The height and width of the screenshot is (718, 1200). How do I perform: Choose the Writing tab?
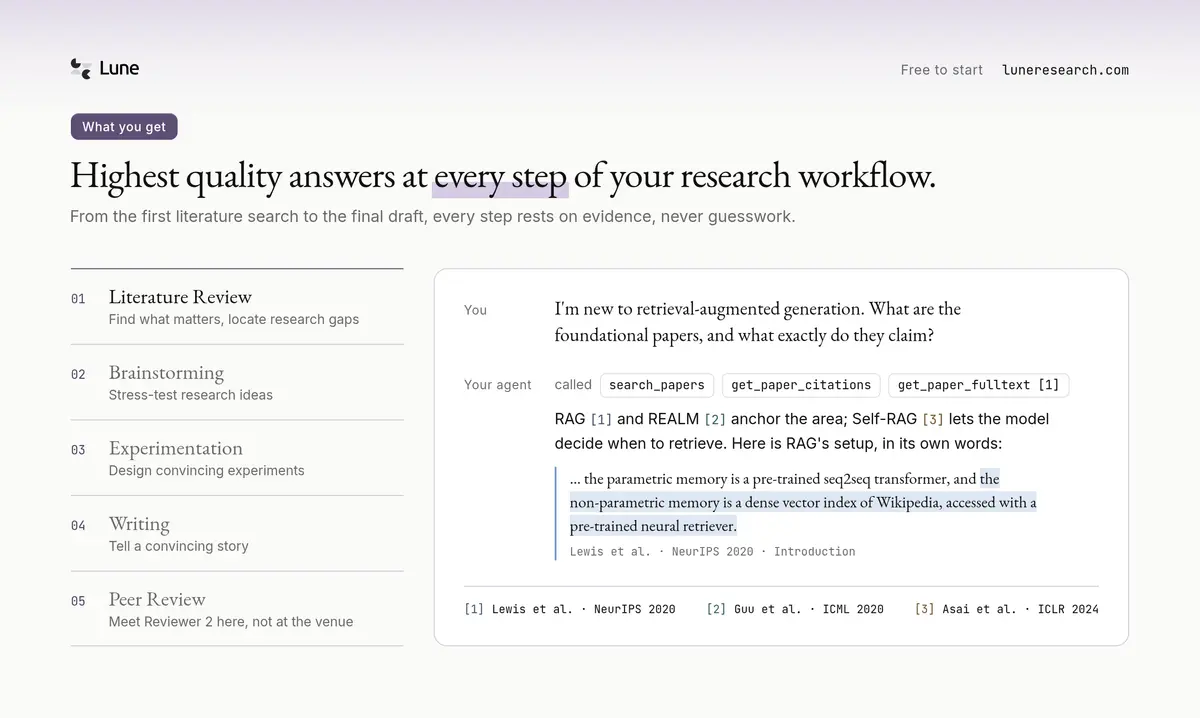237,533
